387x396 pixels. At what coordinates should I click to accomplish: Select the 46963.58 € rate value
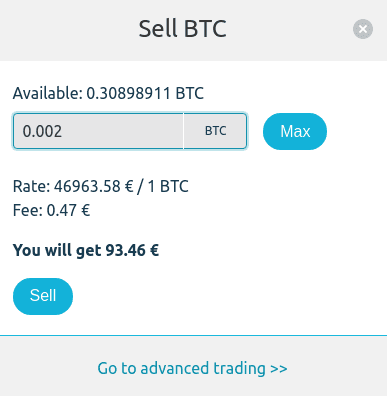[x=94, y=186]
